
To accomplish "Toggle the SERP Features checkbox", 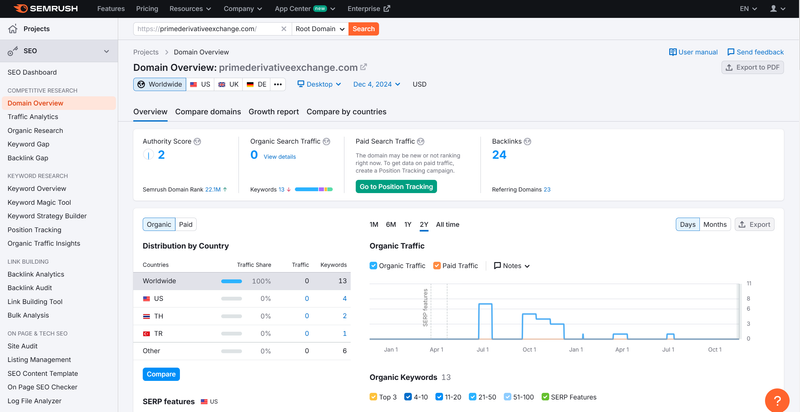I will pos(545,397).
